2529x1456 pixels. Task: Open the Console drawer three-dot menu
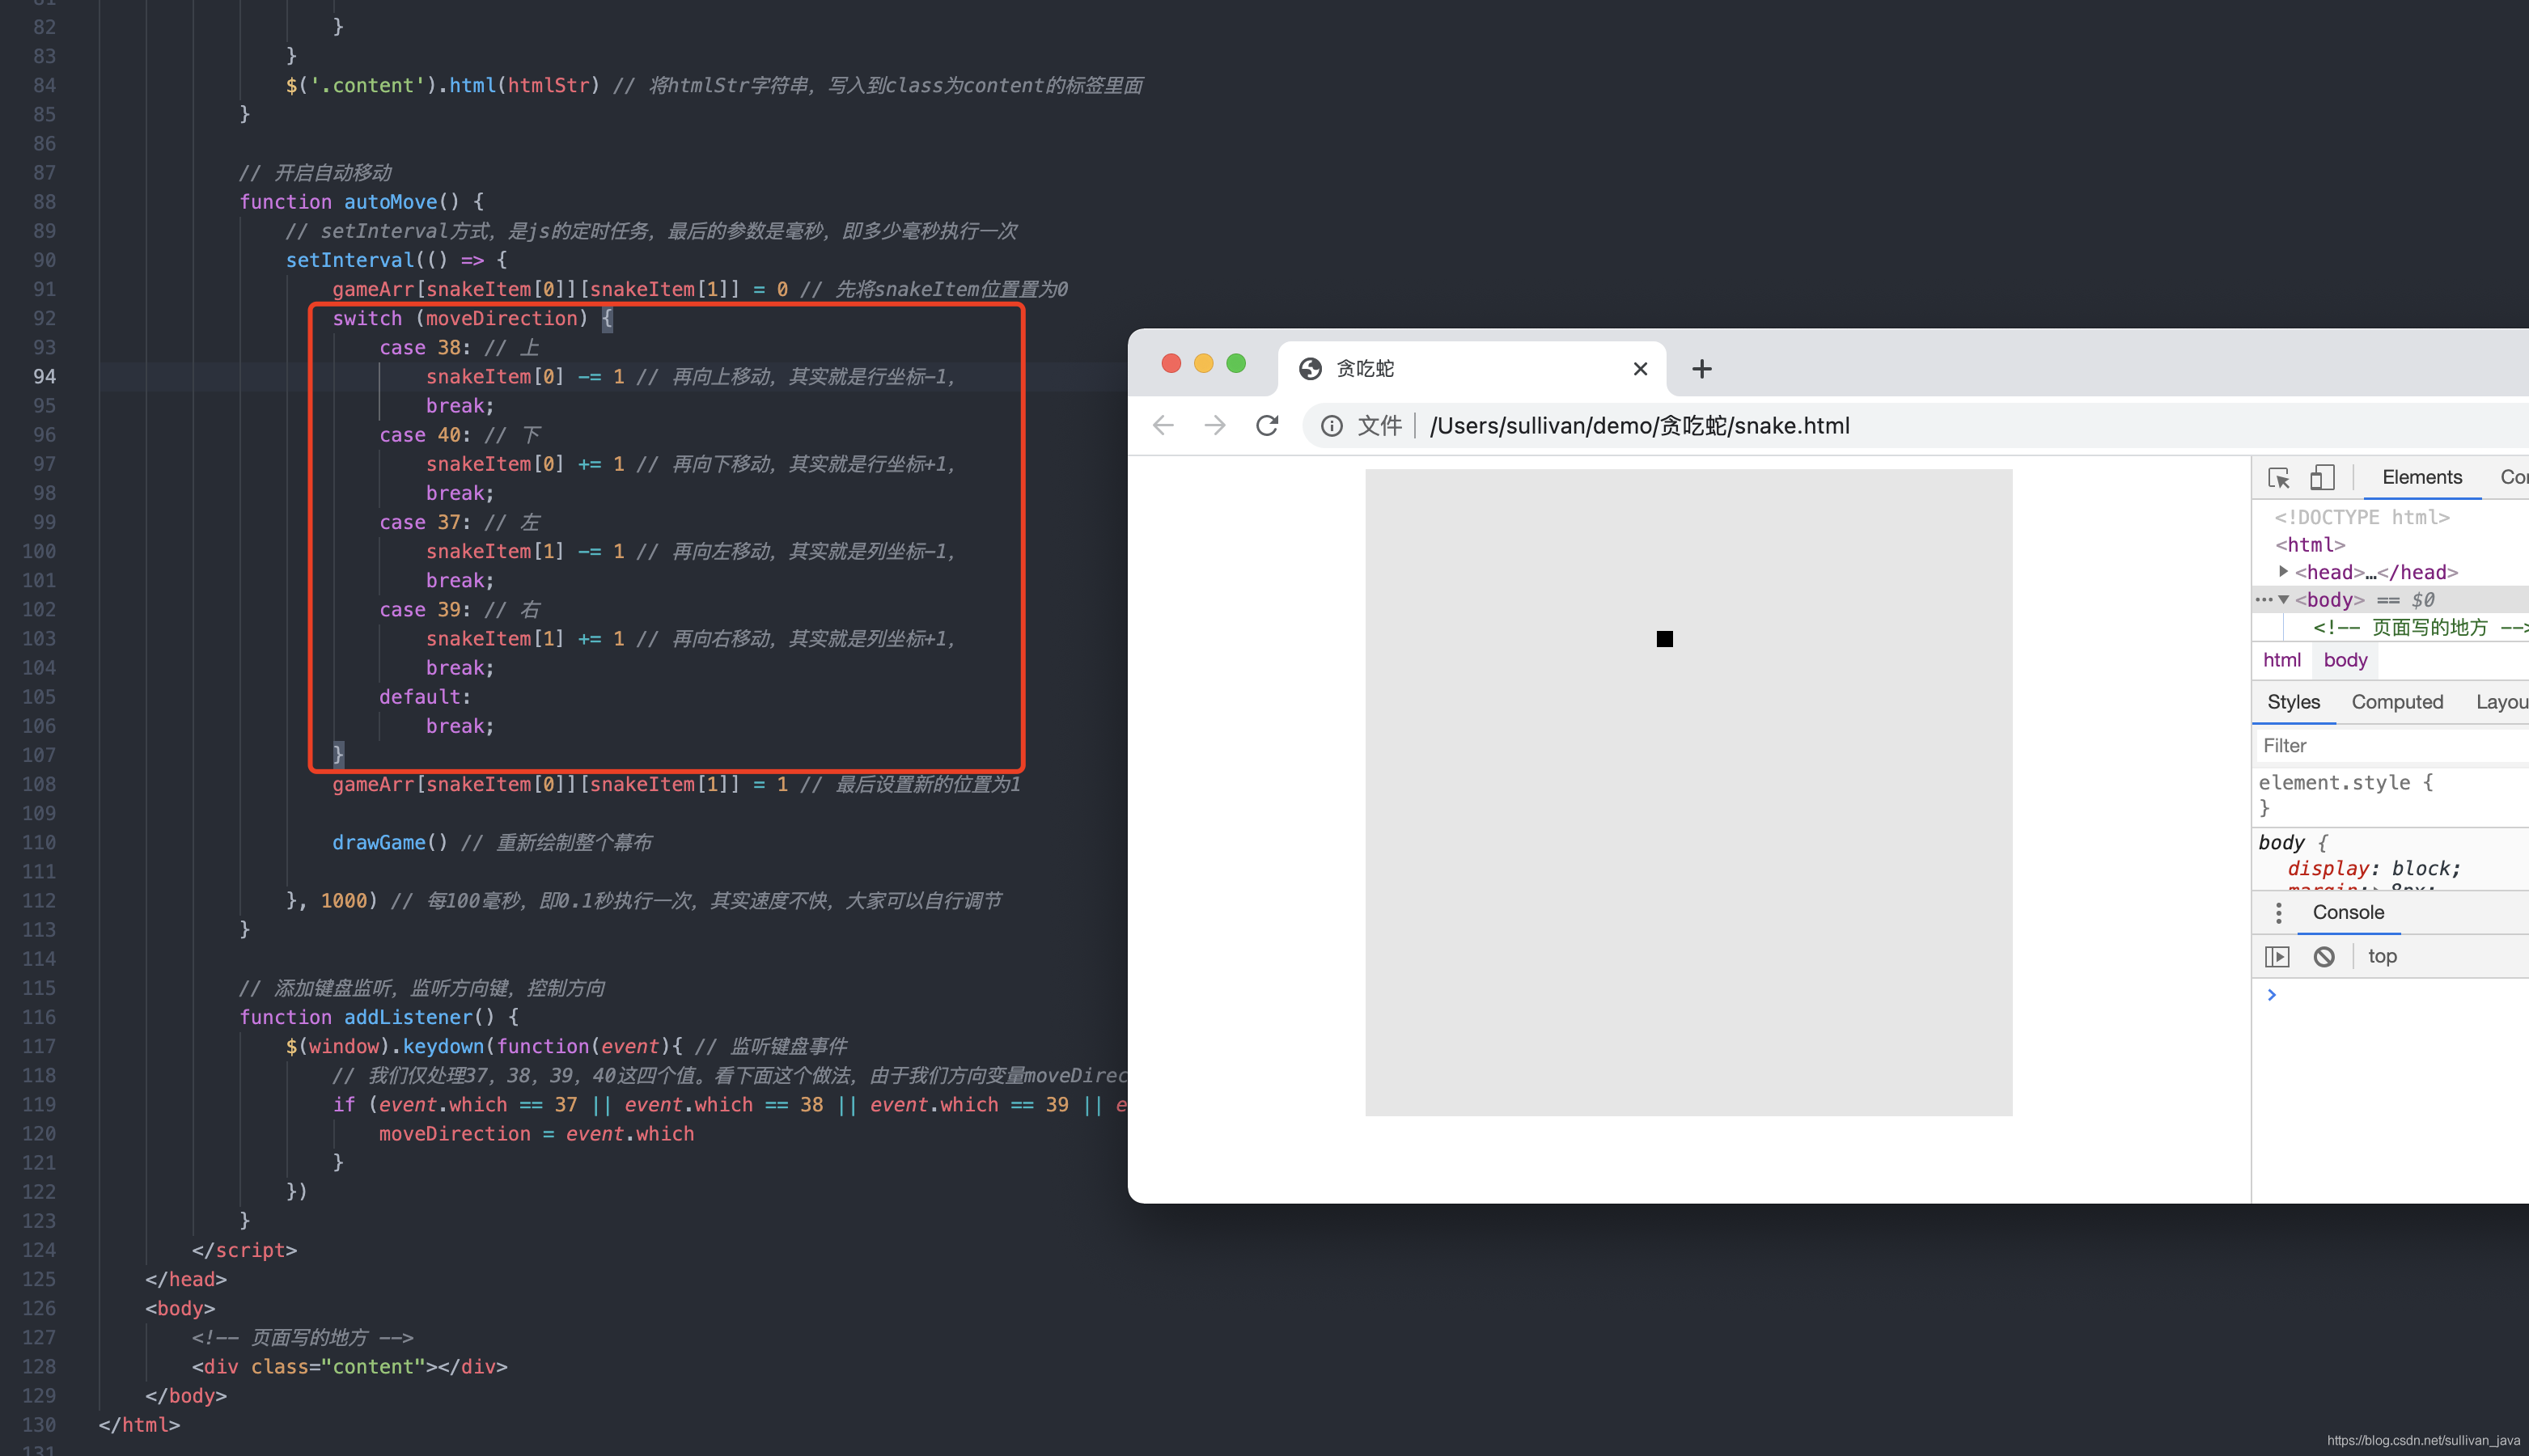tap(2278, 913)
